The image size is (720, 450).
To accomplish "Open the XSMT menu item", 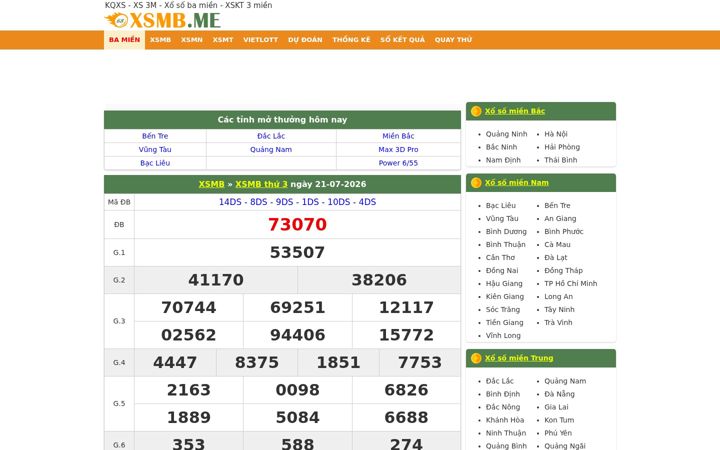I will (223, 40).
